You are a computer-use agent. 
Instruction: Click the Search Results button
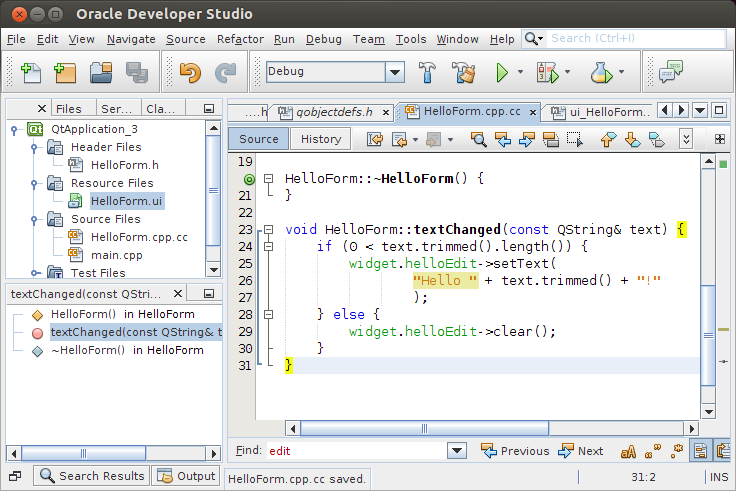(91, 476)
